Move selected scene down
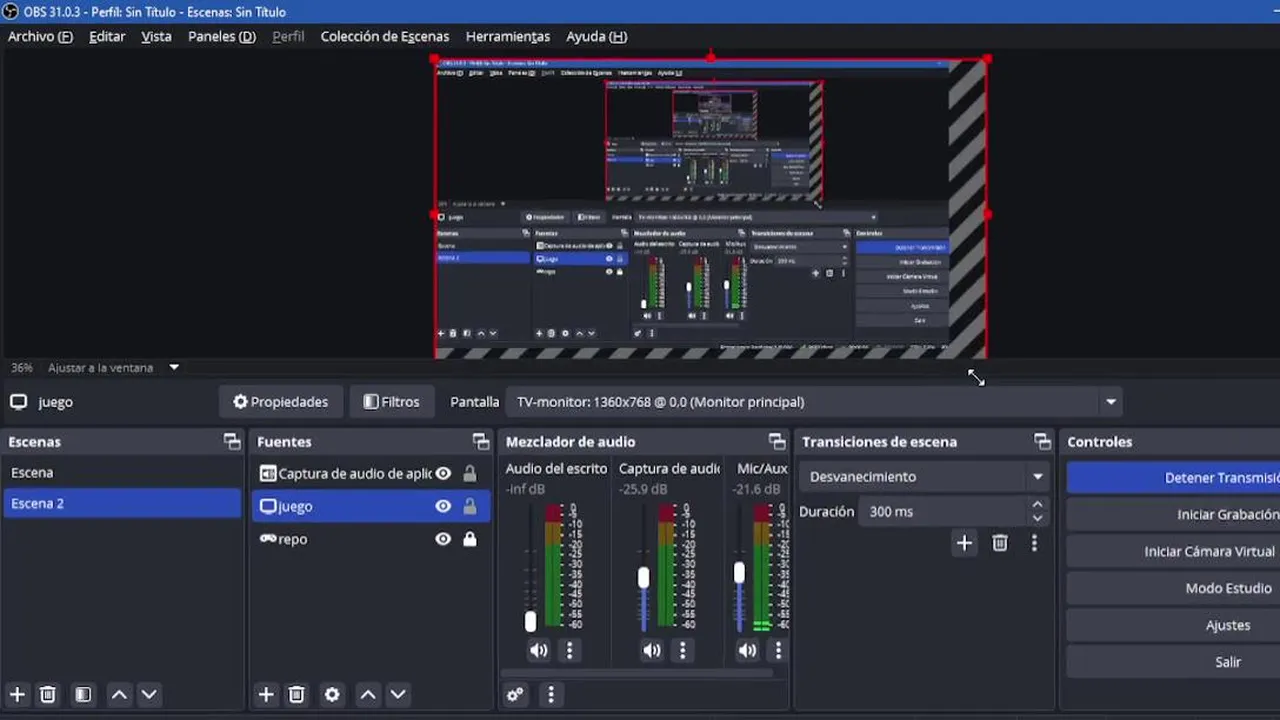The image size is (1280, 720). click(149, 694)
